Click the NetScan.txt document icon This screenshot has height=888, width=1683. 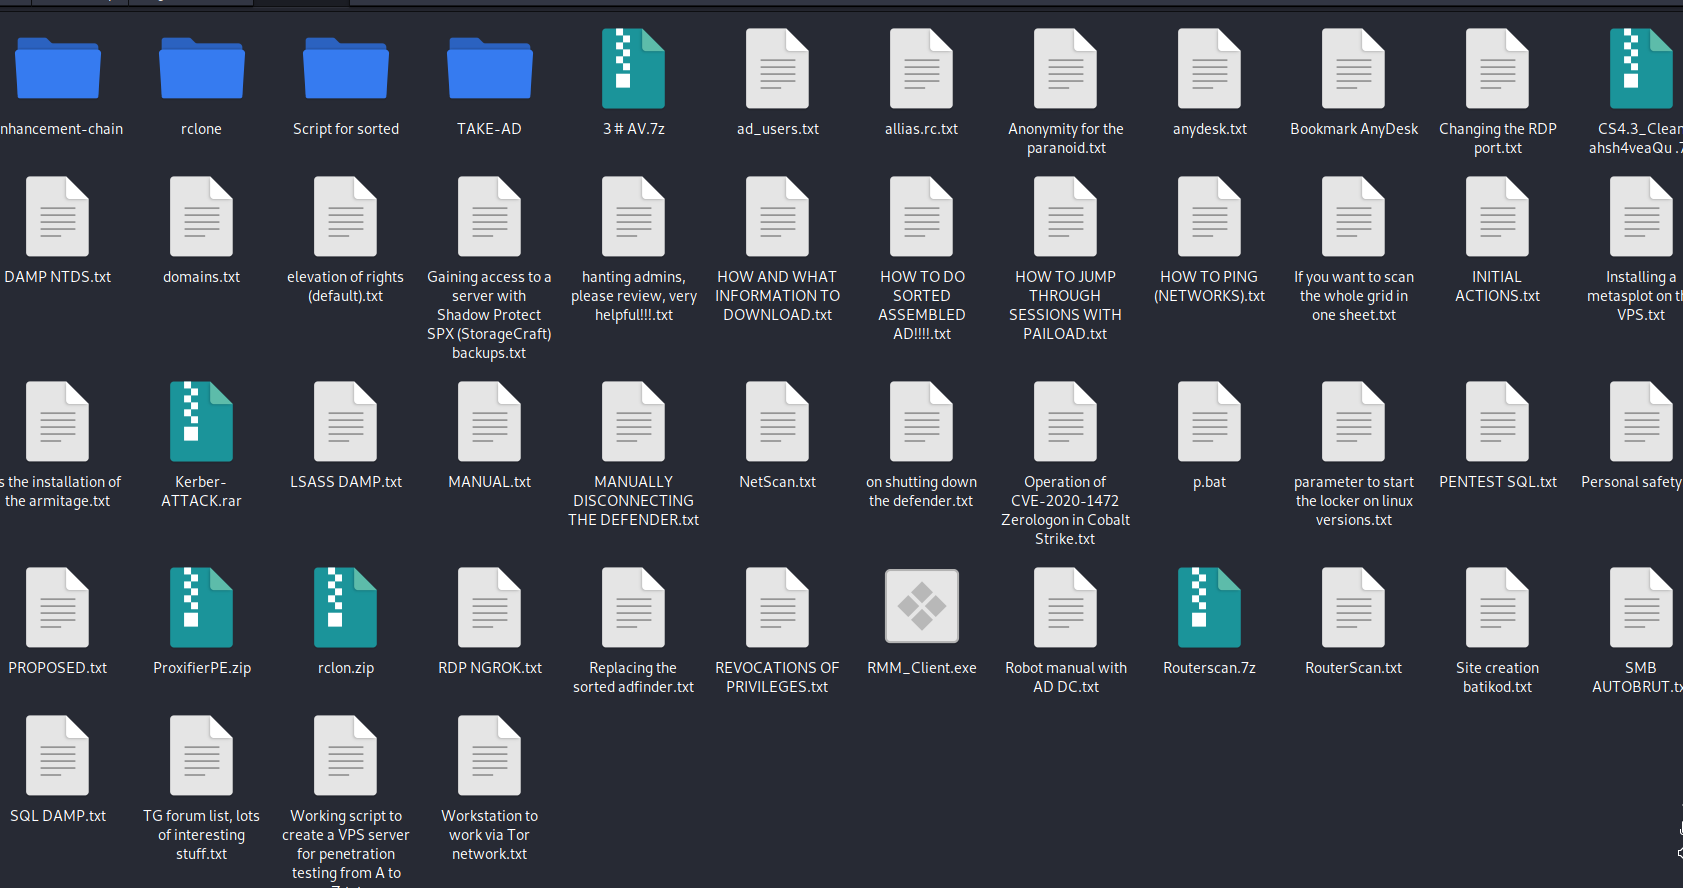[x=778, y=421]
